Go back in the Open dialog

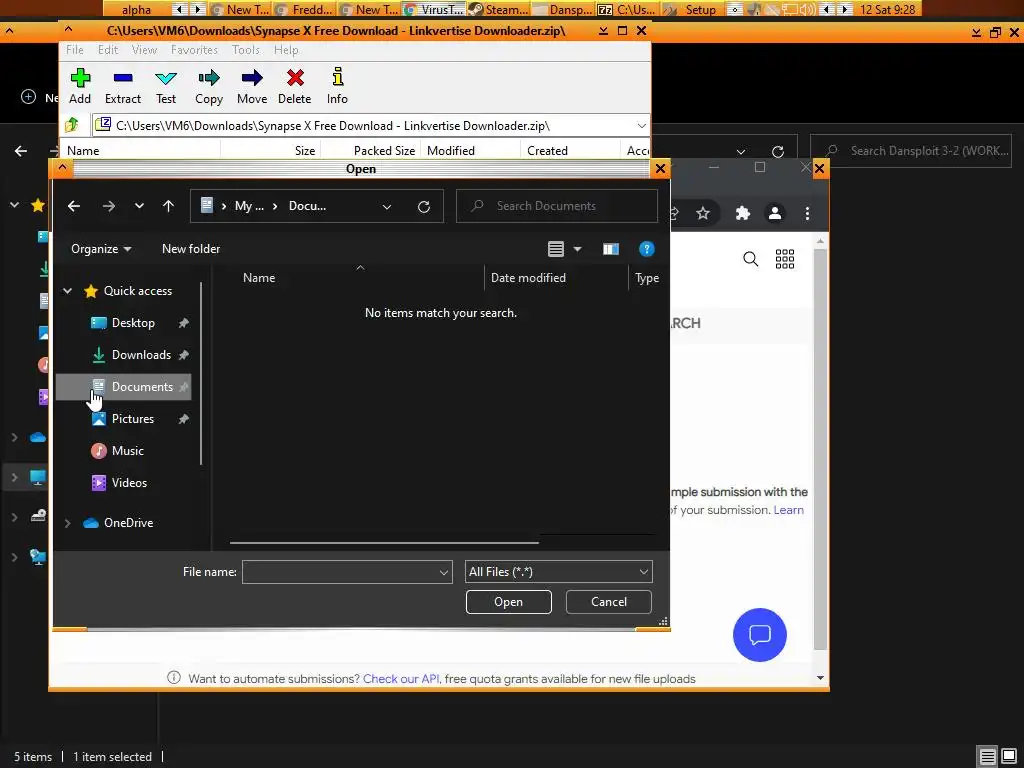tap(74, 206)
